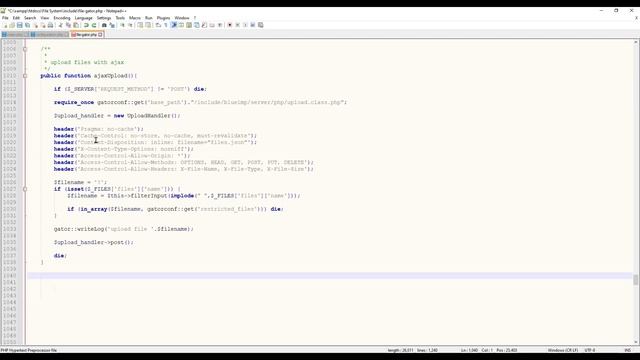This screenshot has height=360, width=640.
Task: Click the Print toolbar icon
Action: pos(50,25)
